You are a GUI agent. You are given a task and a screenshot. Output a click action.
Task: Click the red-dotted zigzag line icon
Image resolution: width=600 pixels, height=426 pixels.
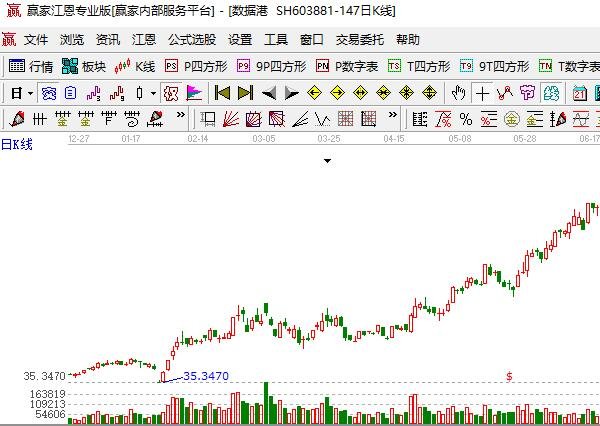(x=505, y=93)
